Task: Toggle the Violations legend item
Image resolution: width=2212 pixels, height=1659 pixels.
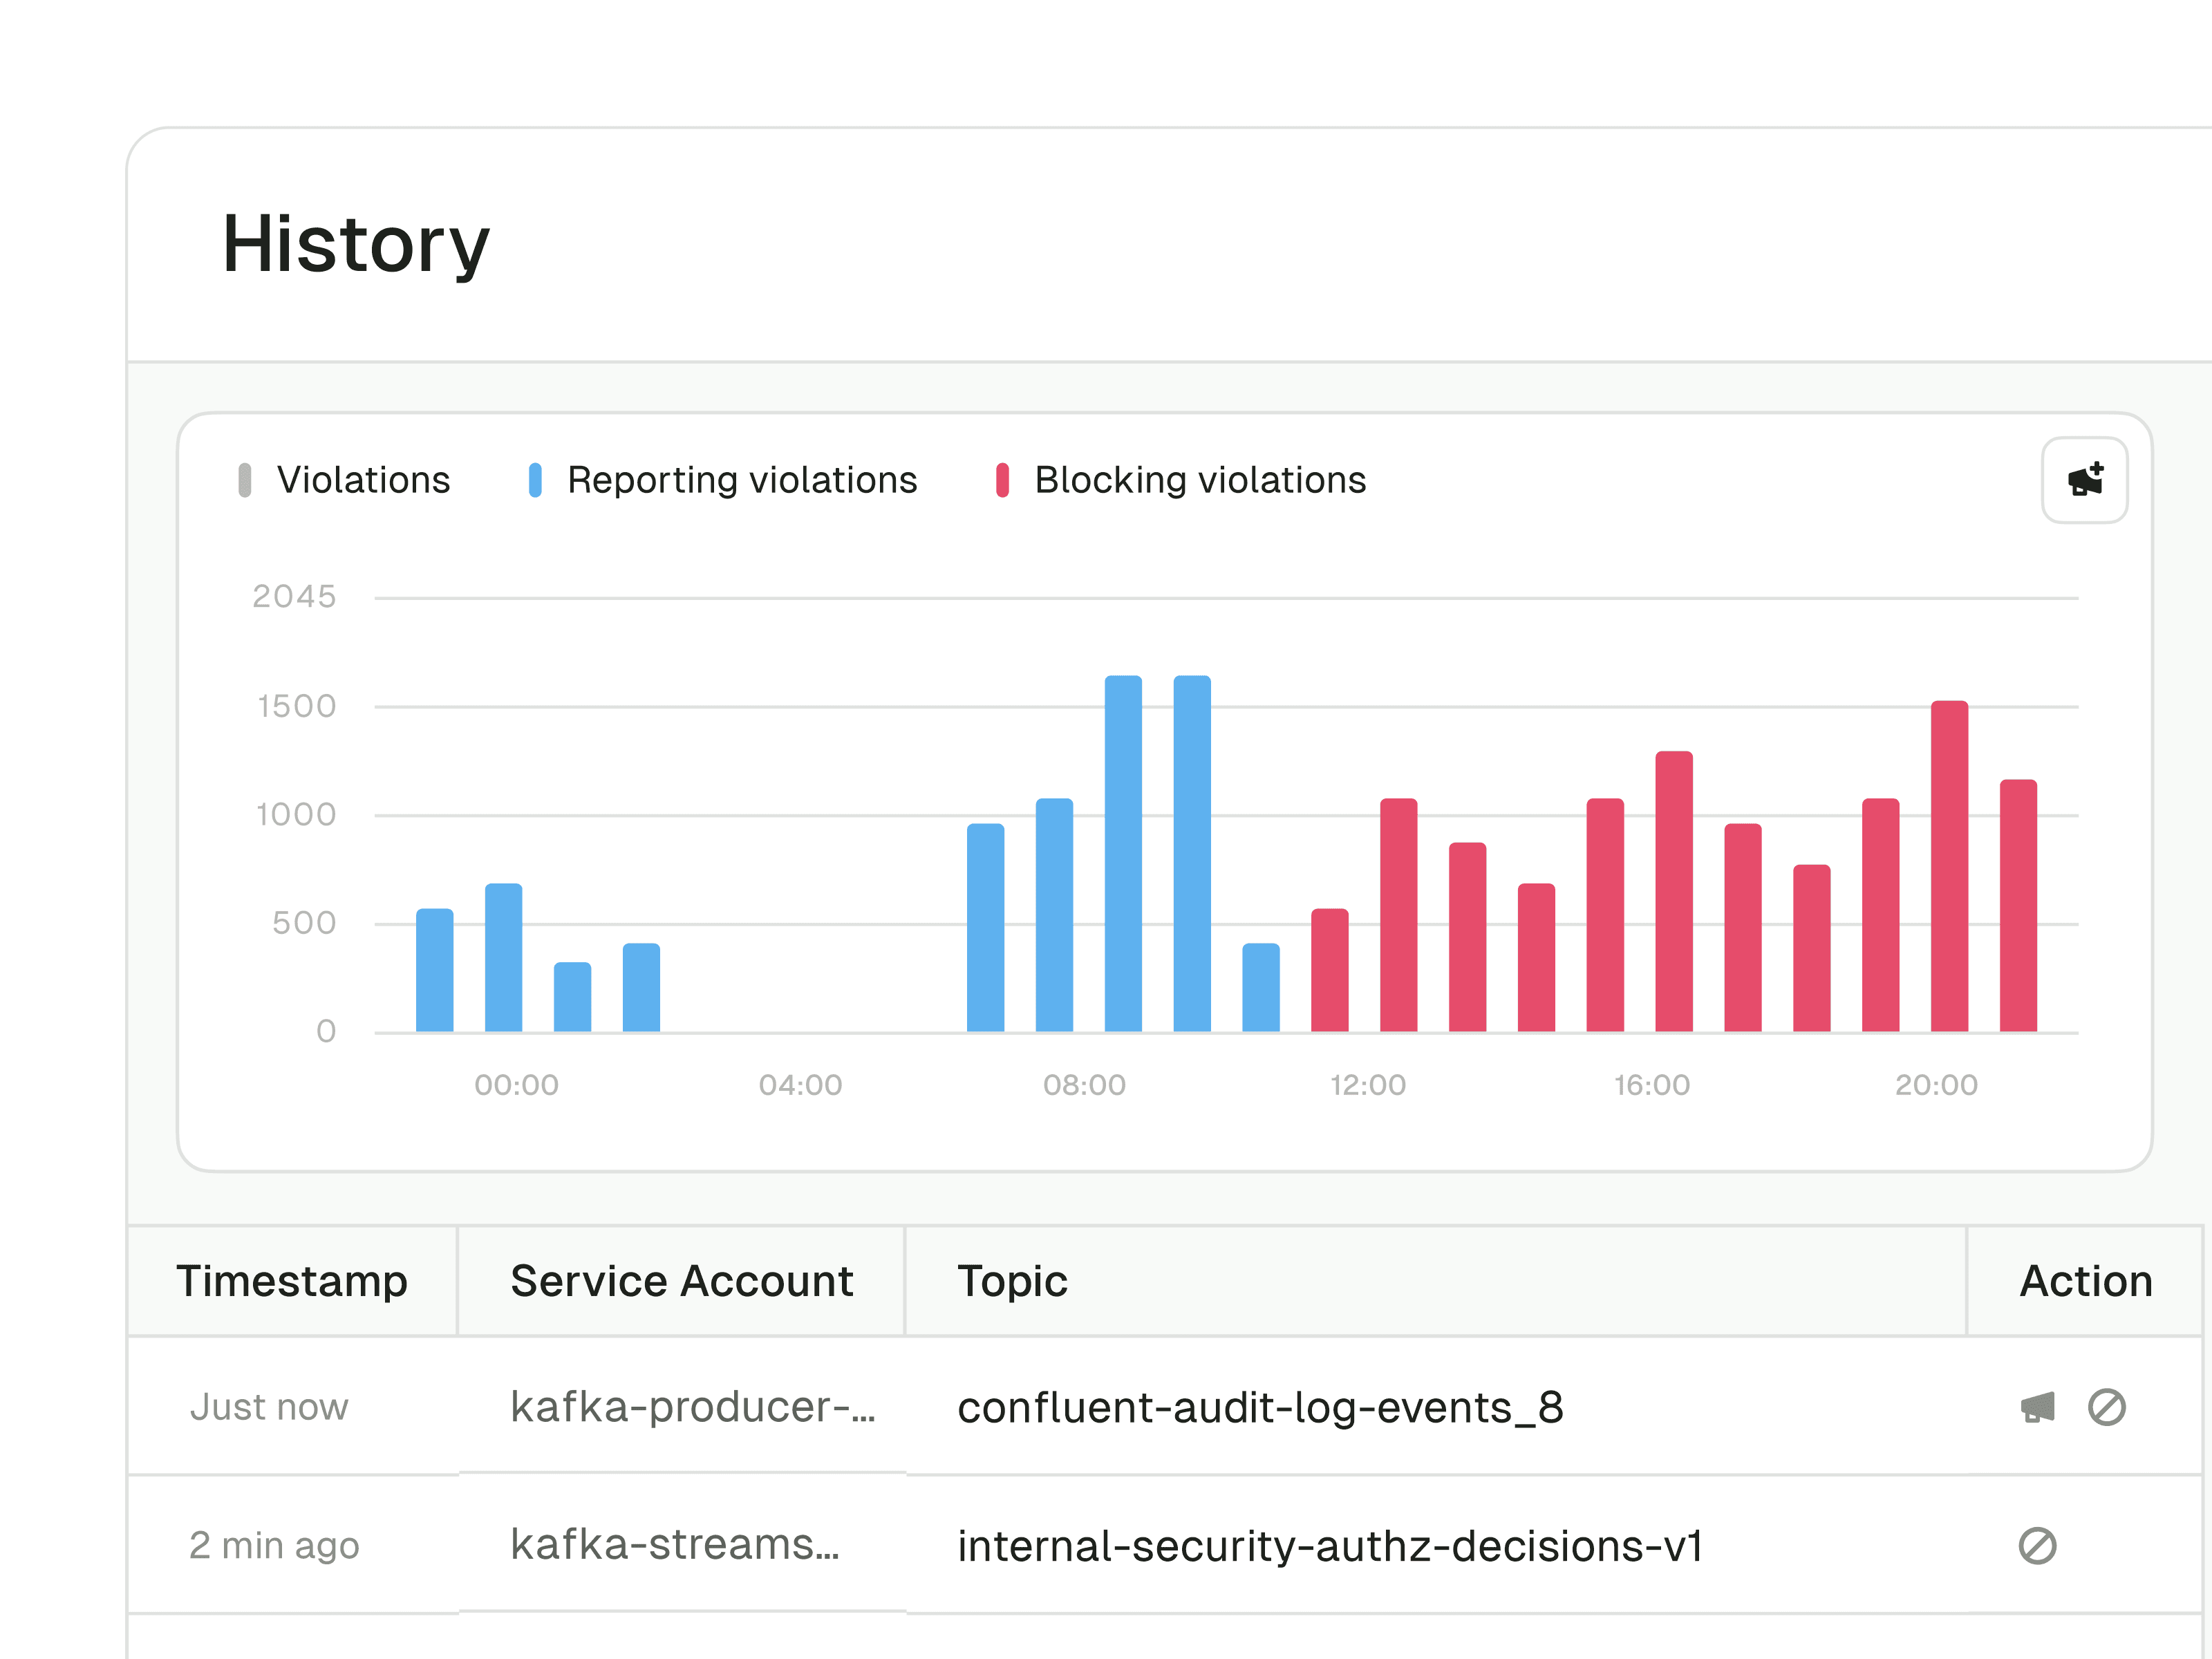Action: point(363,480)
